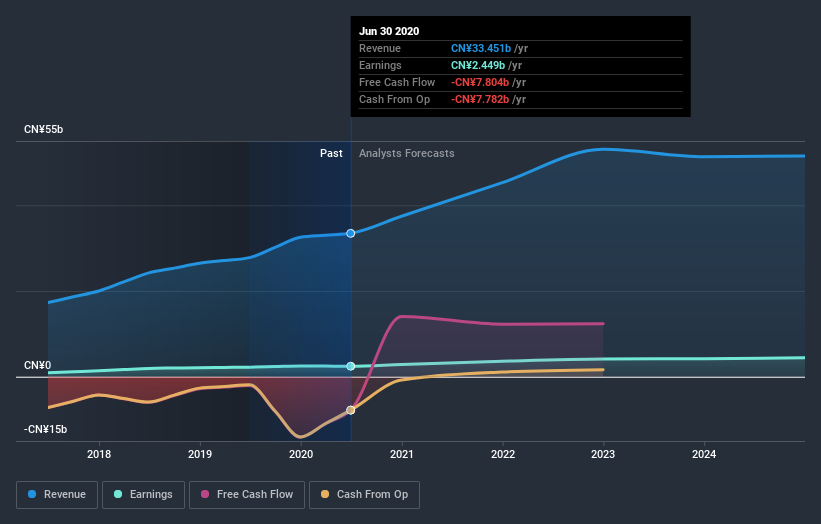
Task: Click the 2023 x-axis label
Action: tap(603, 454)
